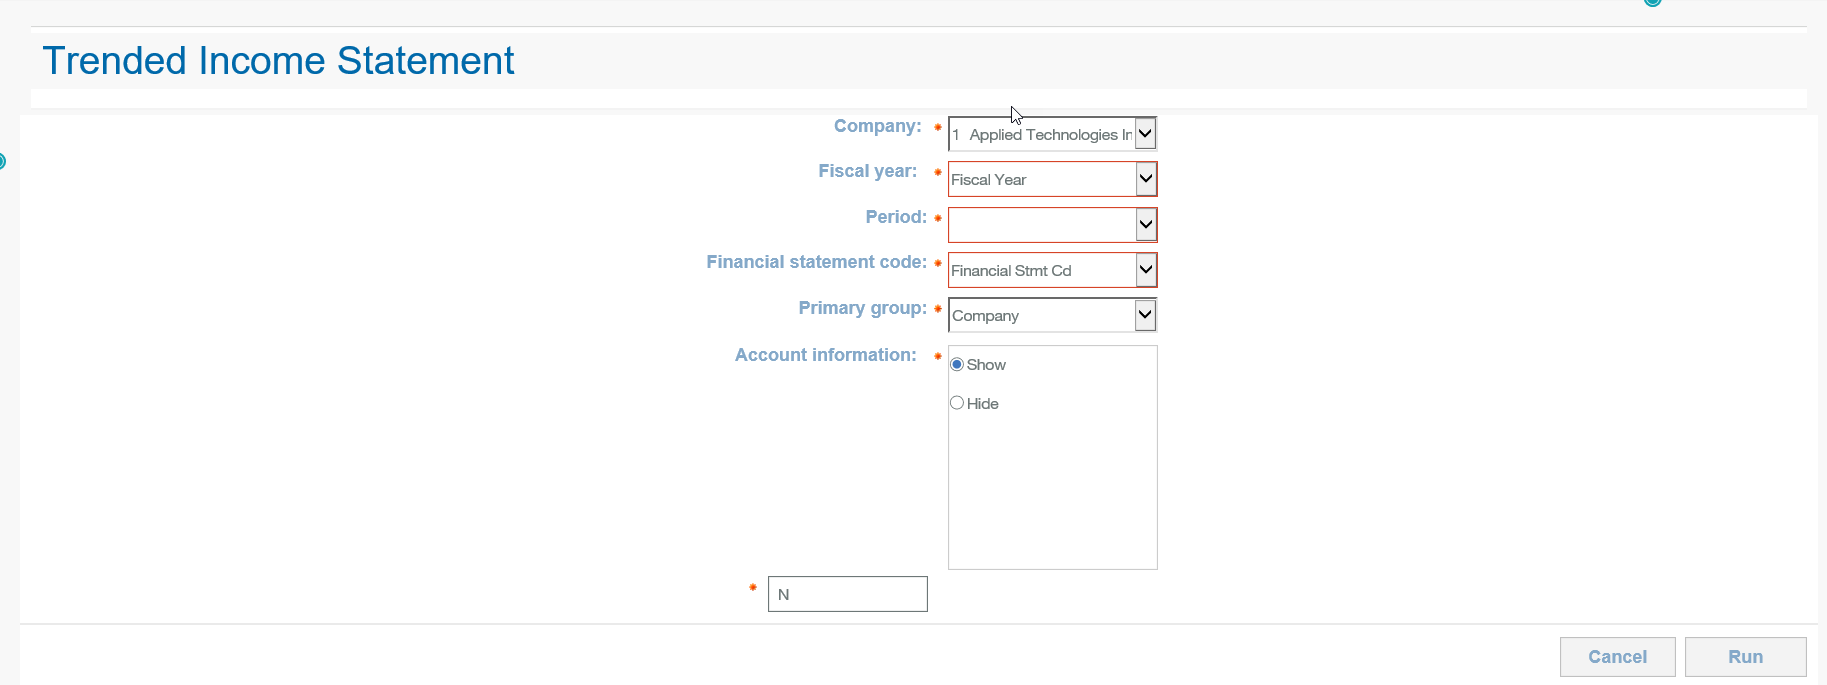Click the Period field label

[x=896, y=217]
